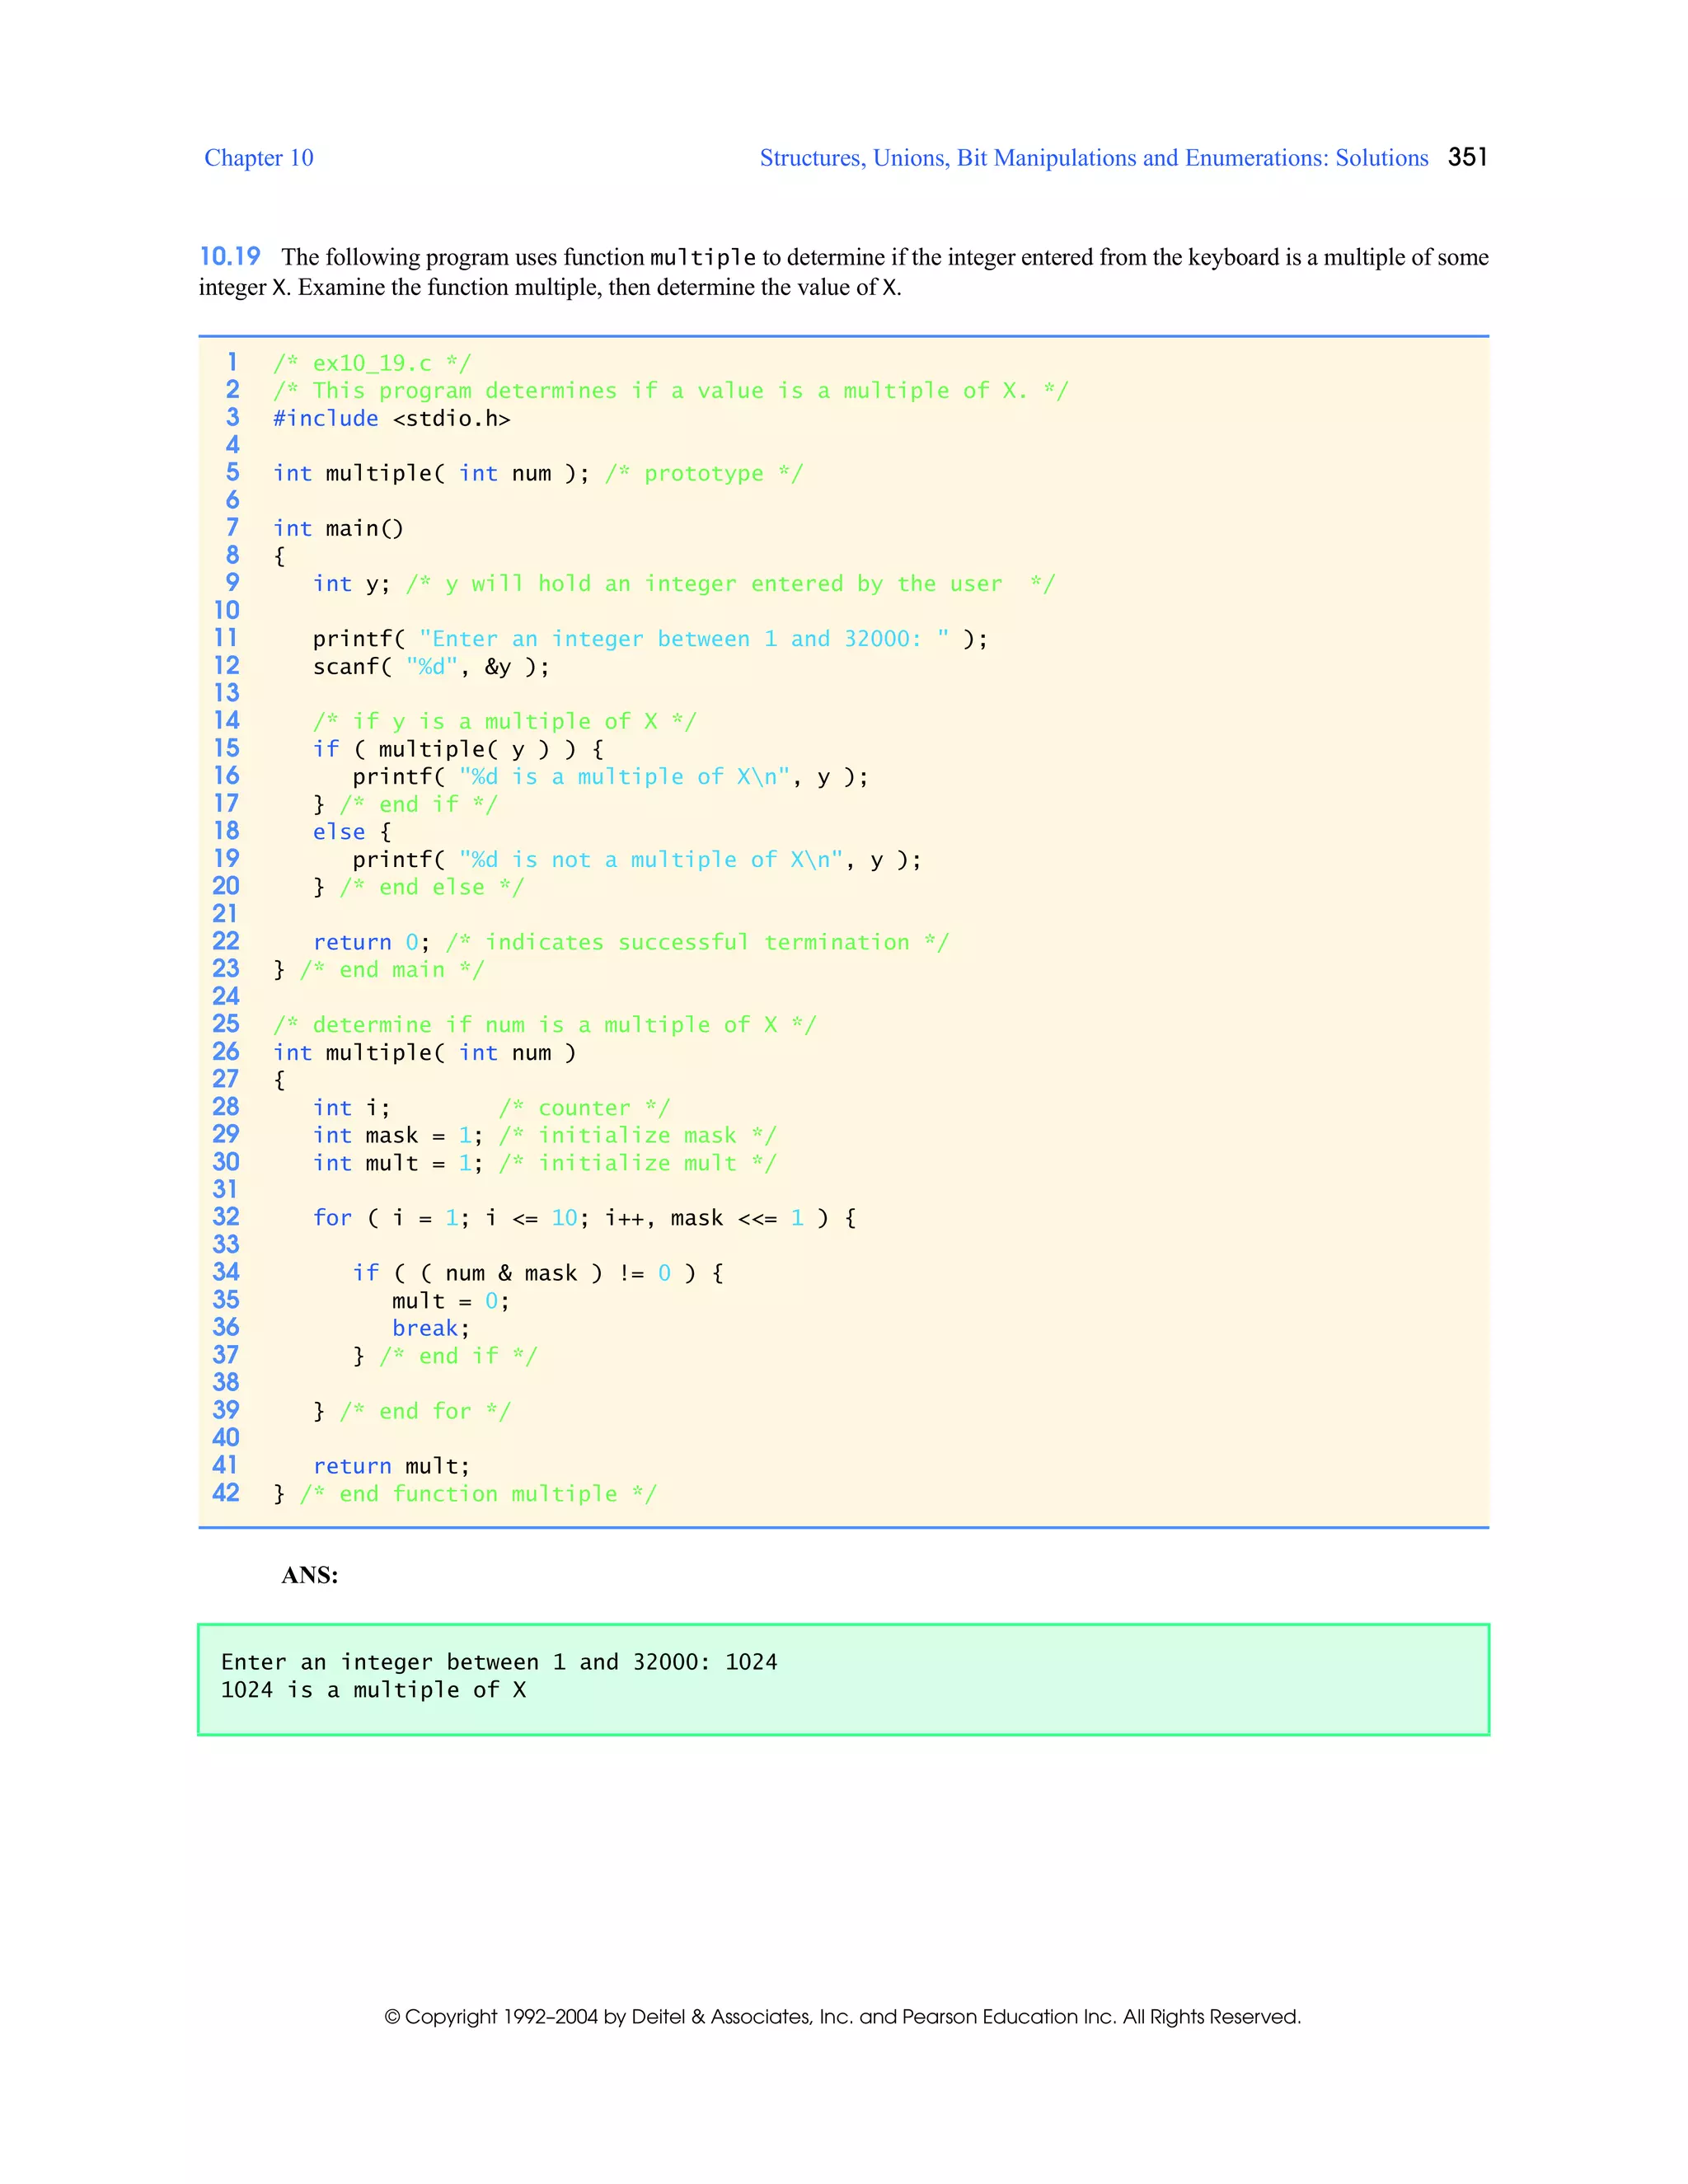Click the printf '%d is not a multiple of X' line
1688x2184 pixels.
(637, 859)
